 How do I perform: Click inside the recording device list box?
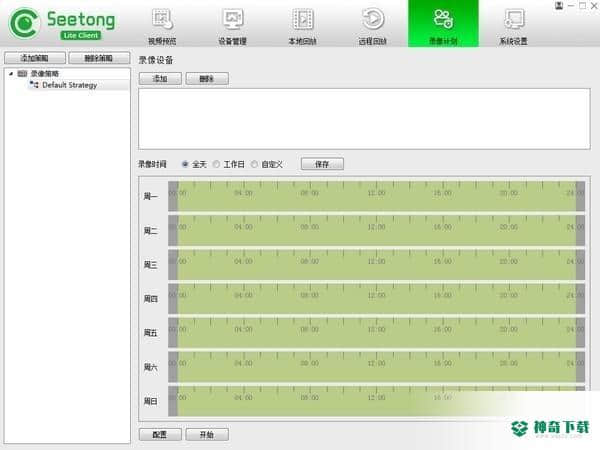point(364,119)
